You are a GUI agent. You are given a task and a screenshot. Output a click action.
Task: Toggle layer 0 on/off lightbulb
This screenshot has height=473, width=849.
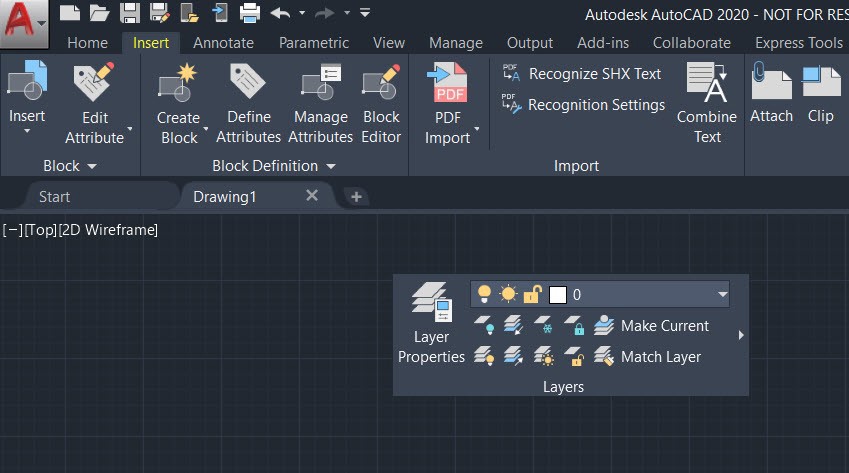click(484, 294)
